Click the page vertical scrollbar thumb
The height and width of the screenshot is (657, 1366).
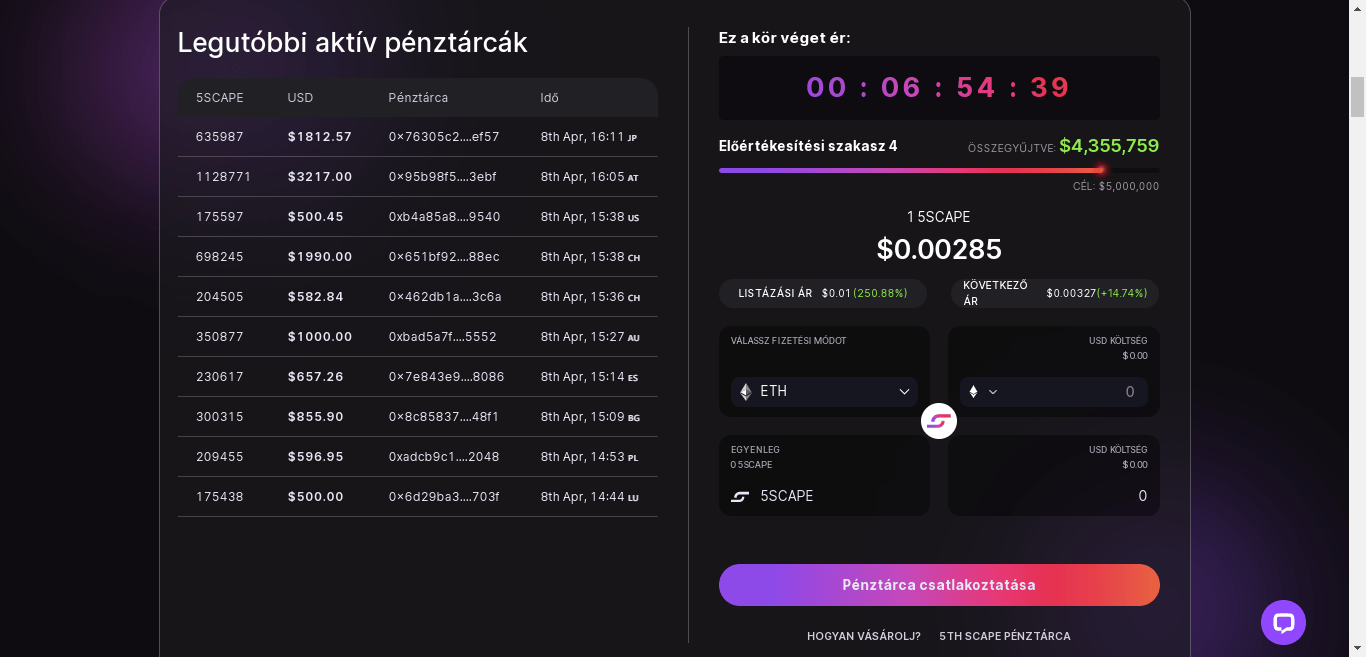(1357, 97)
